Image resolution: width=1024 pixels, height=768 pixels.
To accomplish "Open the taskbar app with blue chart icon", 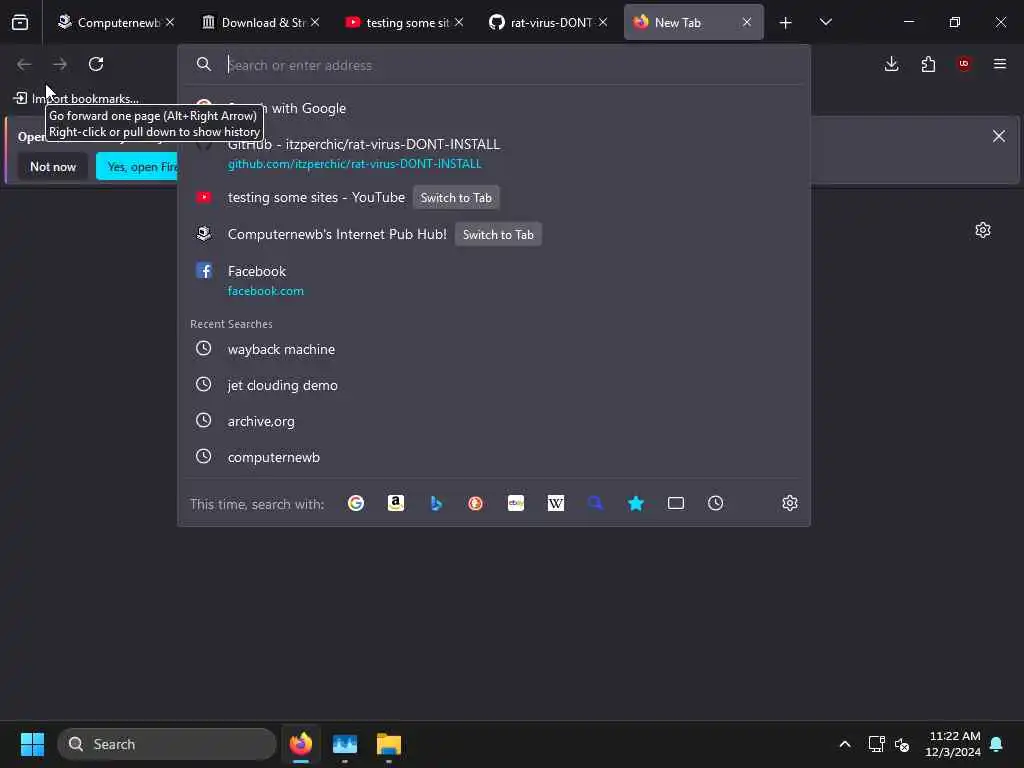I will (x=345, y=744).
